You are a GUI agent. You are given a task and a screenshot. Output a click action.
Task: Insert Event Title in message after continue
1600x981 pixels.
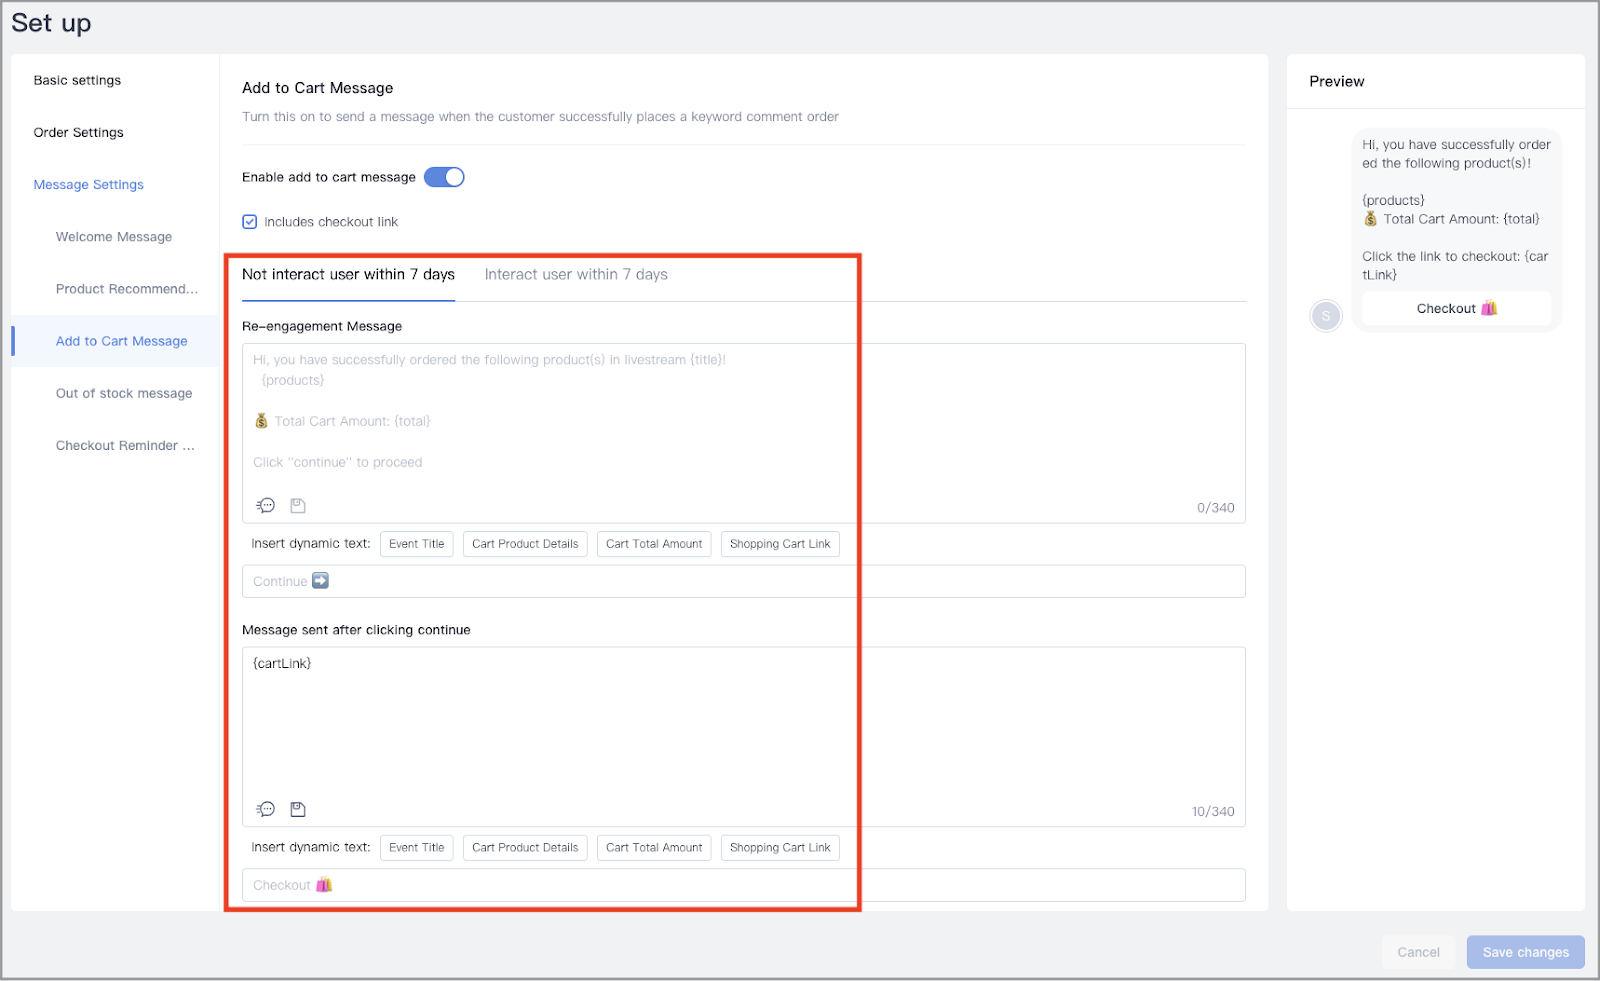pos(417,848)
